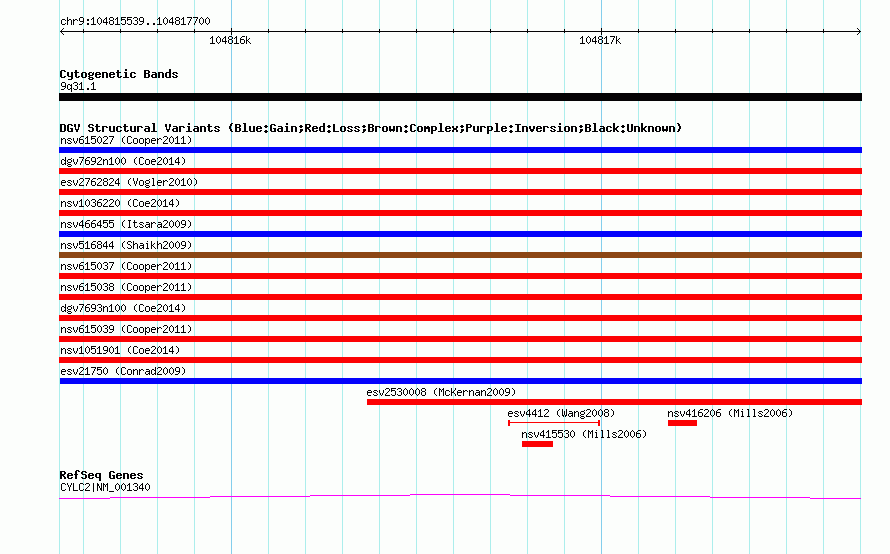The image size is (890, 554).
Task: Click the DGV Structural Variants track heading
Action: tap(371, 128)
